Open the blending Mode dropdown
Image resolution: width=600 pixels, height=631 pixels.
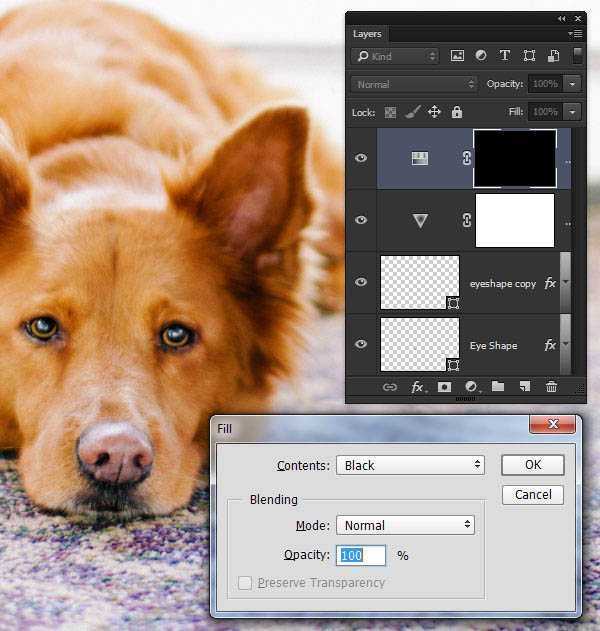(405, 525)
